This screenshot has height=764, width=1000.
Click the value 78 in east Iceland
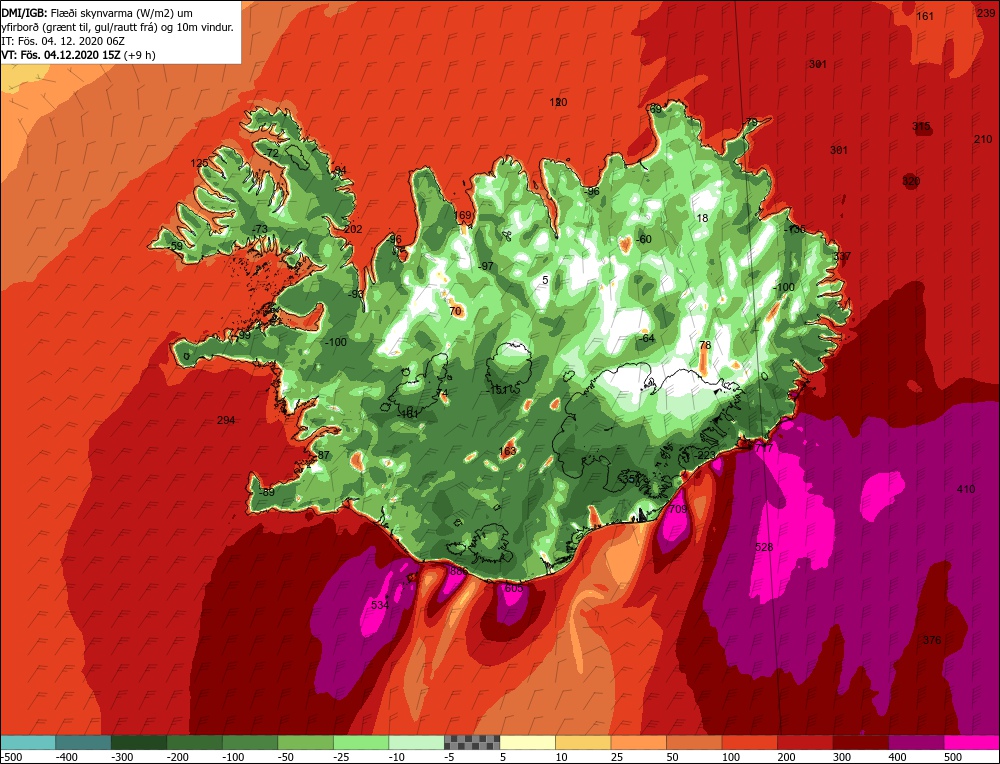[705, 345]
